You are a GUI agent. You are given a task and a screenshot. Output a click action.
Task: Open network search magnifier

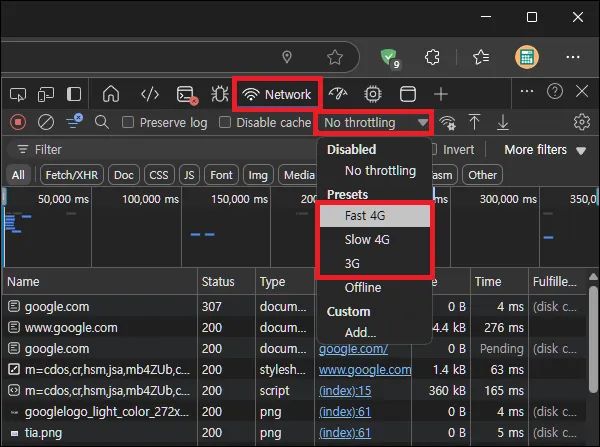click(x=102, y=122)
